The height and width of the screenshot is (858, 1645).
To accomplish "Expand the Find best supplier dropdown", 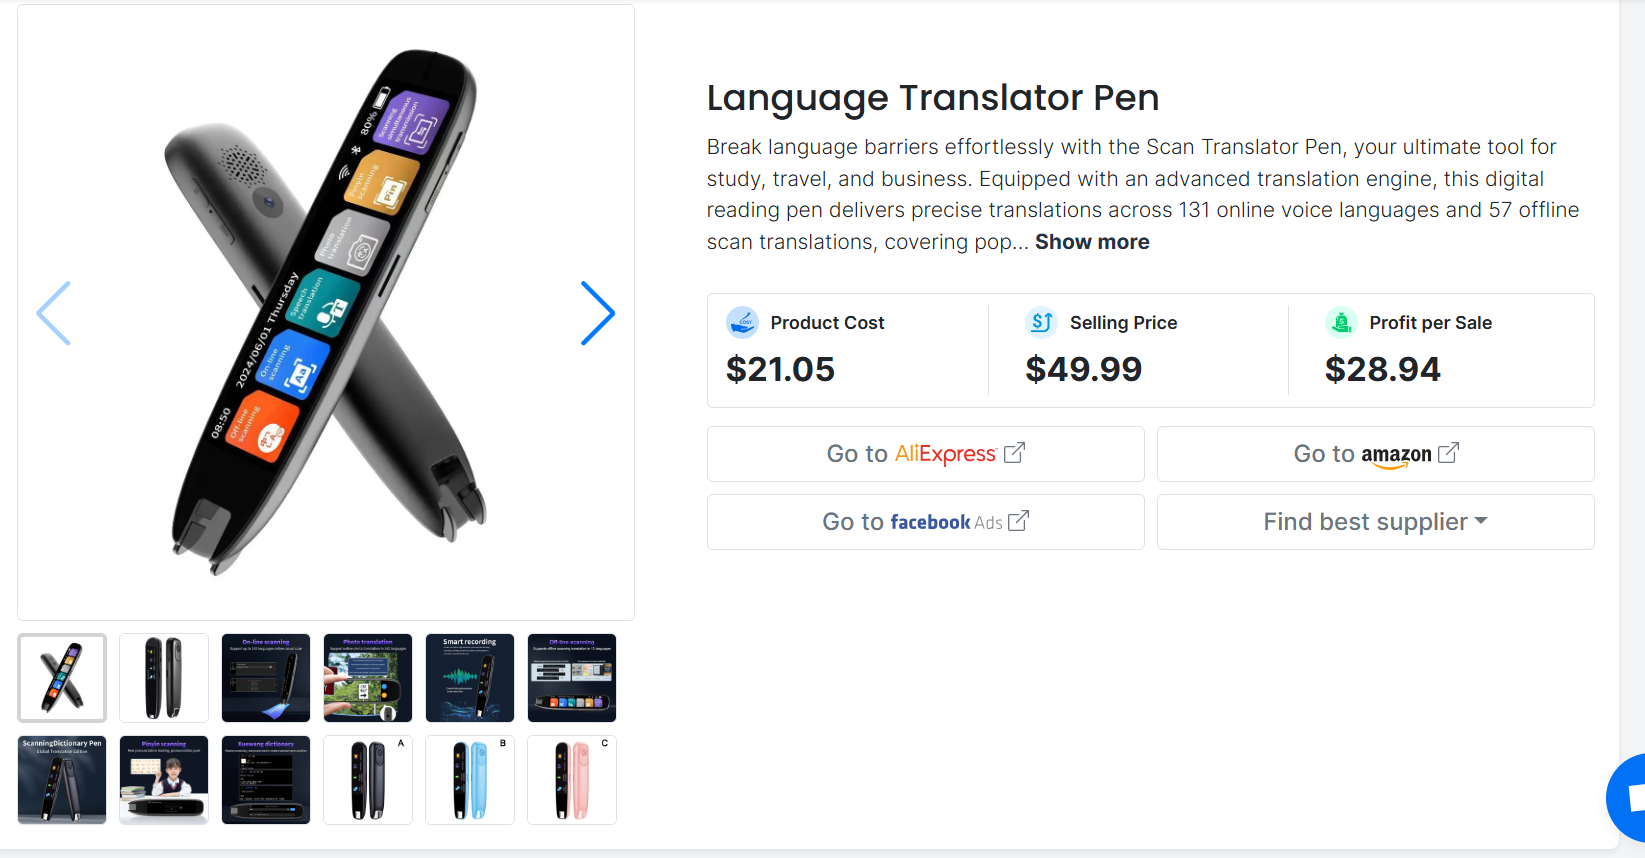I will 1376,522.
